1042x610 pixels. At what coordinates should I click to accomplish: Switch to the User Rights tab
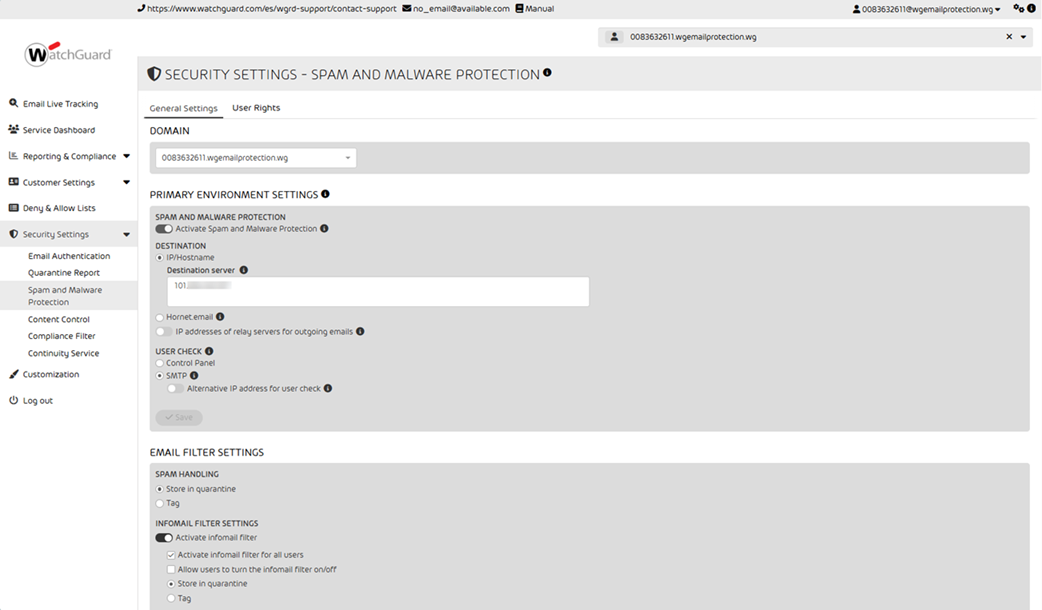pos(256,108)
